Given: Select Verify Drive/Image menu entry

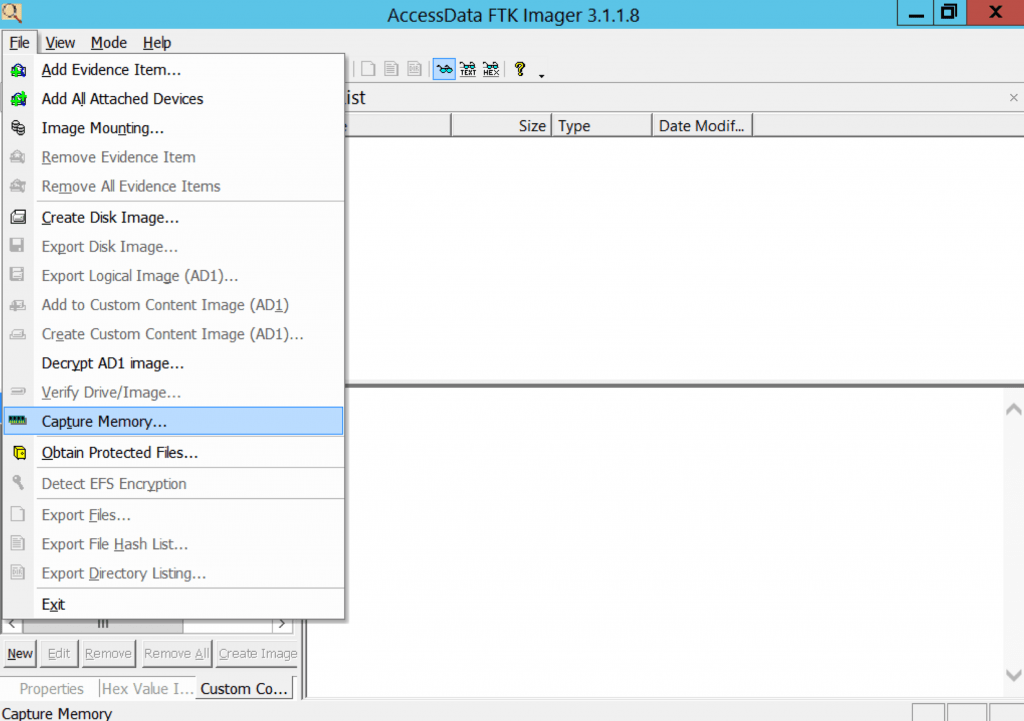Looking at the screenshot, I should [173, 393].
